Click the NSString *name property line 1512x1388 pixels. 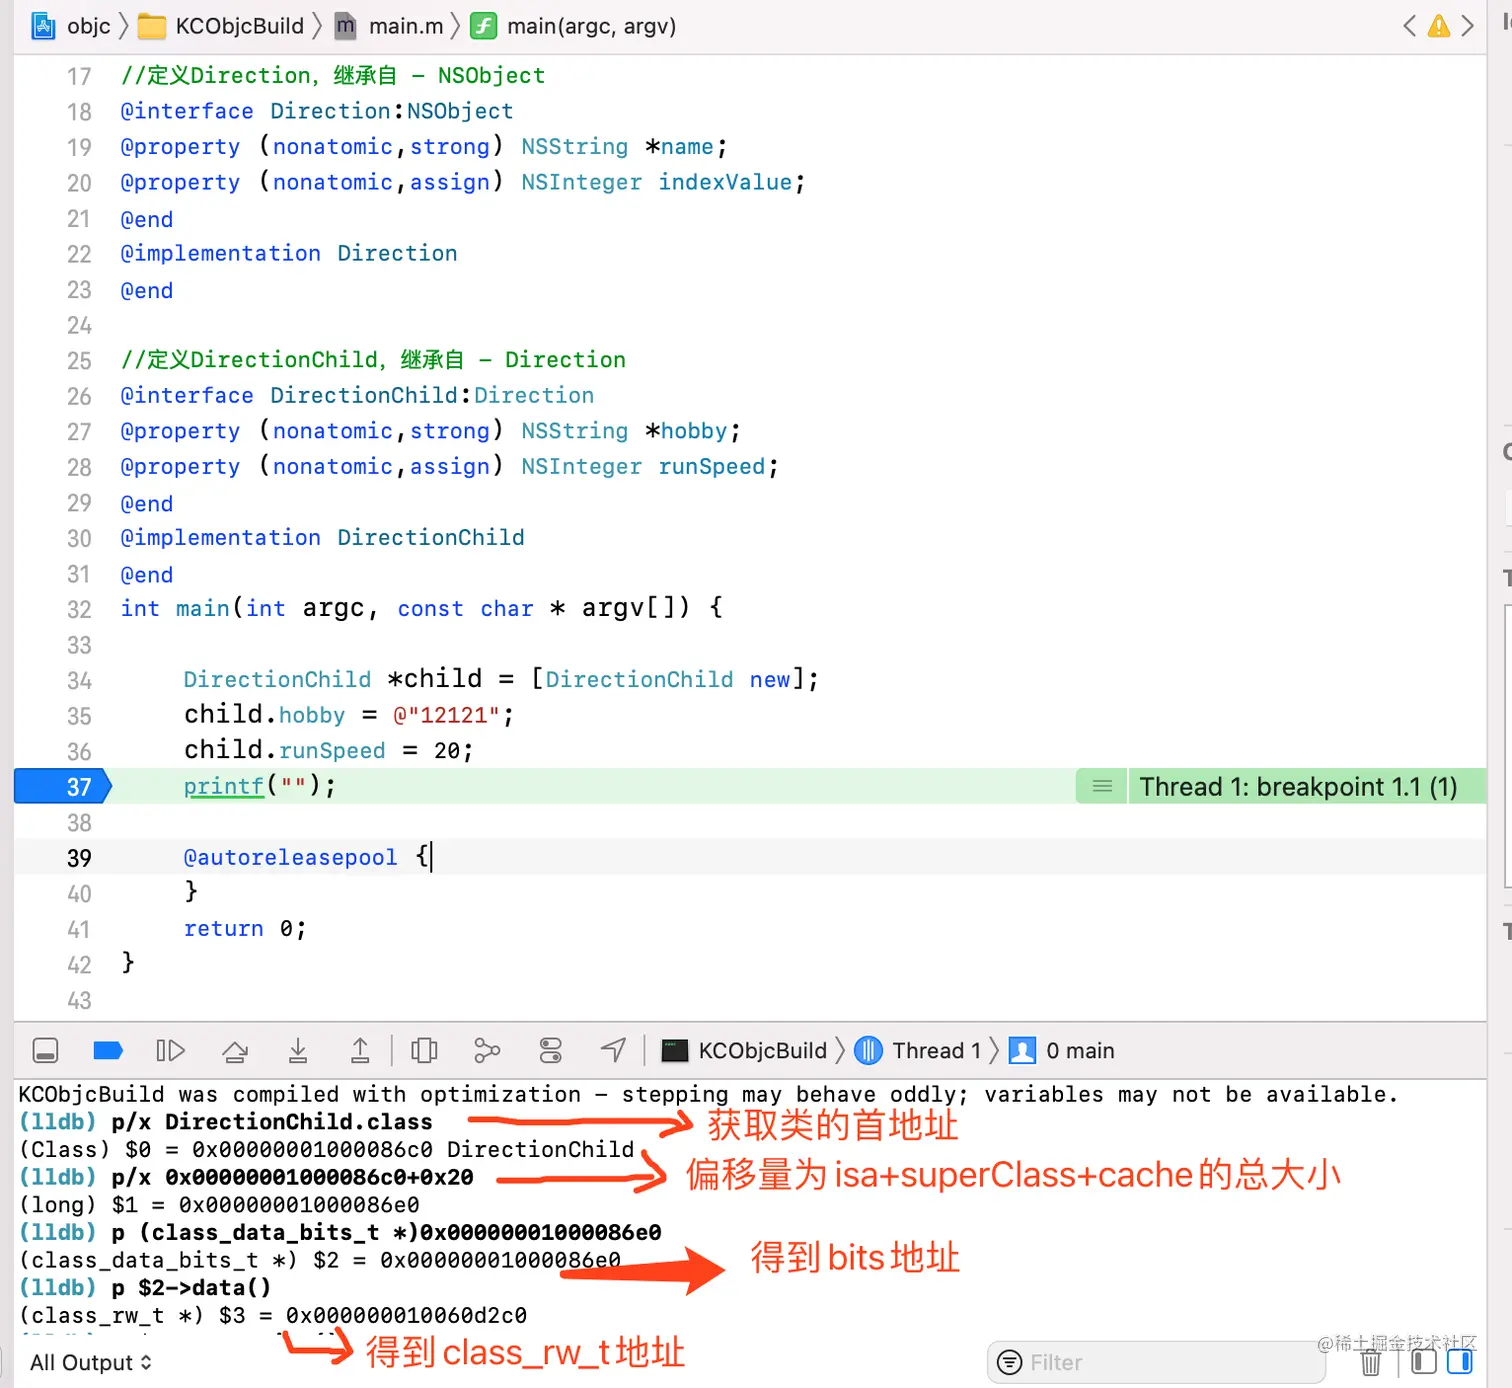coord(424,147)
